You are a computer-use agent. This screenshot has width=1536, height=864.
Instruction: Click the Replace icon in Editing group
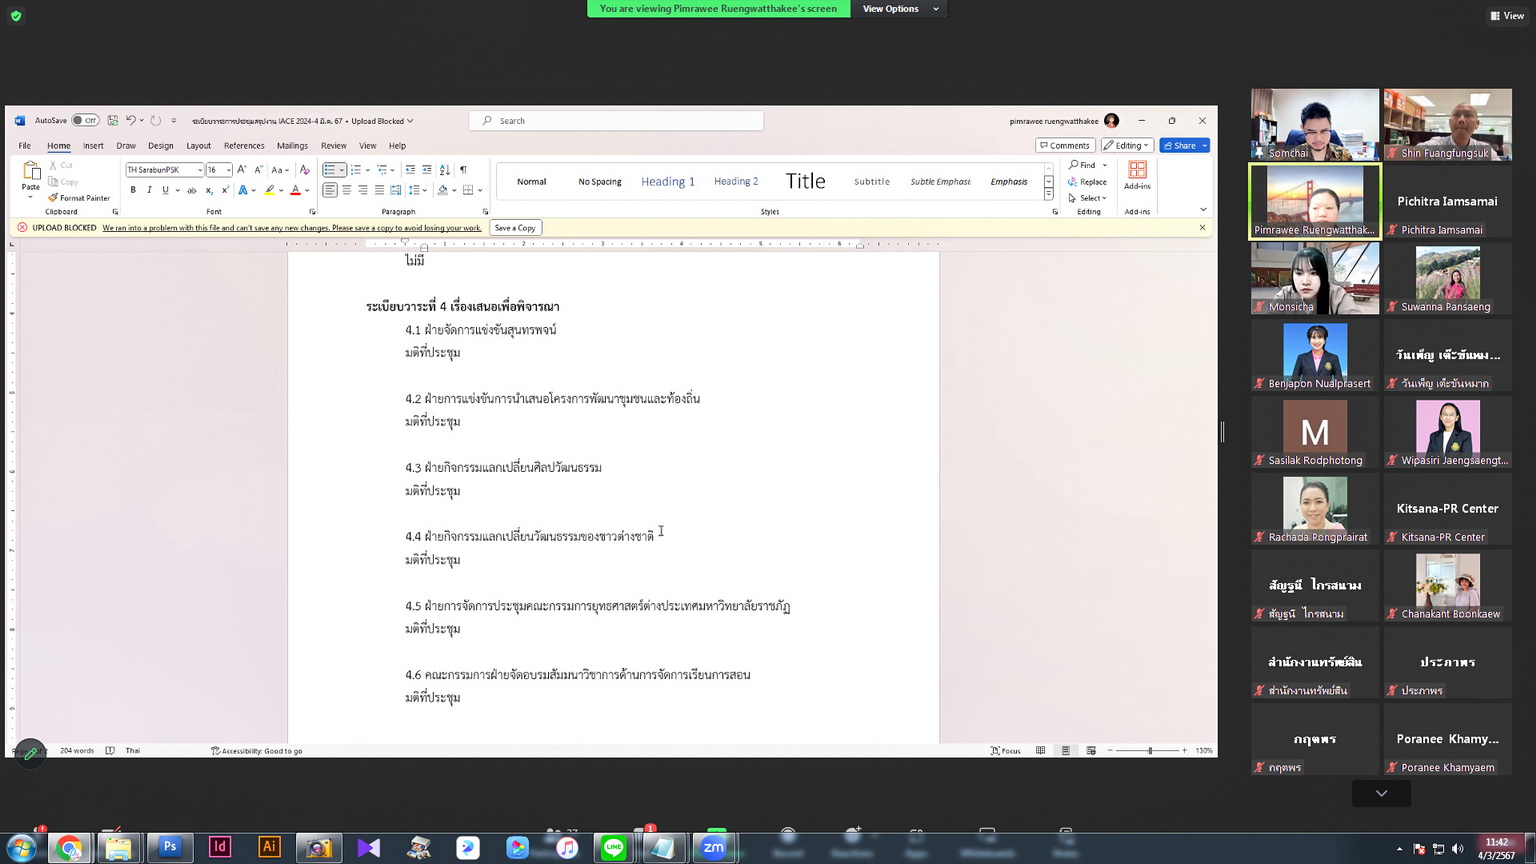[1087, 182]
